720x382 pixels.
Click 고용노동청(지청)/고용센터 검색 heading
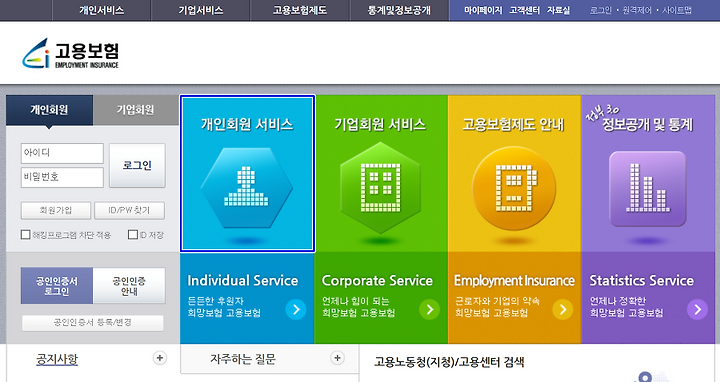click(449, 362)
